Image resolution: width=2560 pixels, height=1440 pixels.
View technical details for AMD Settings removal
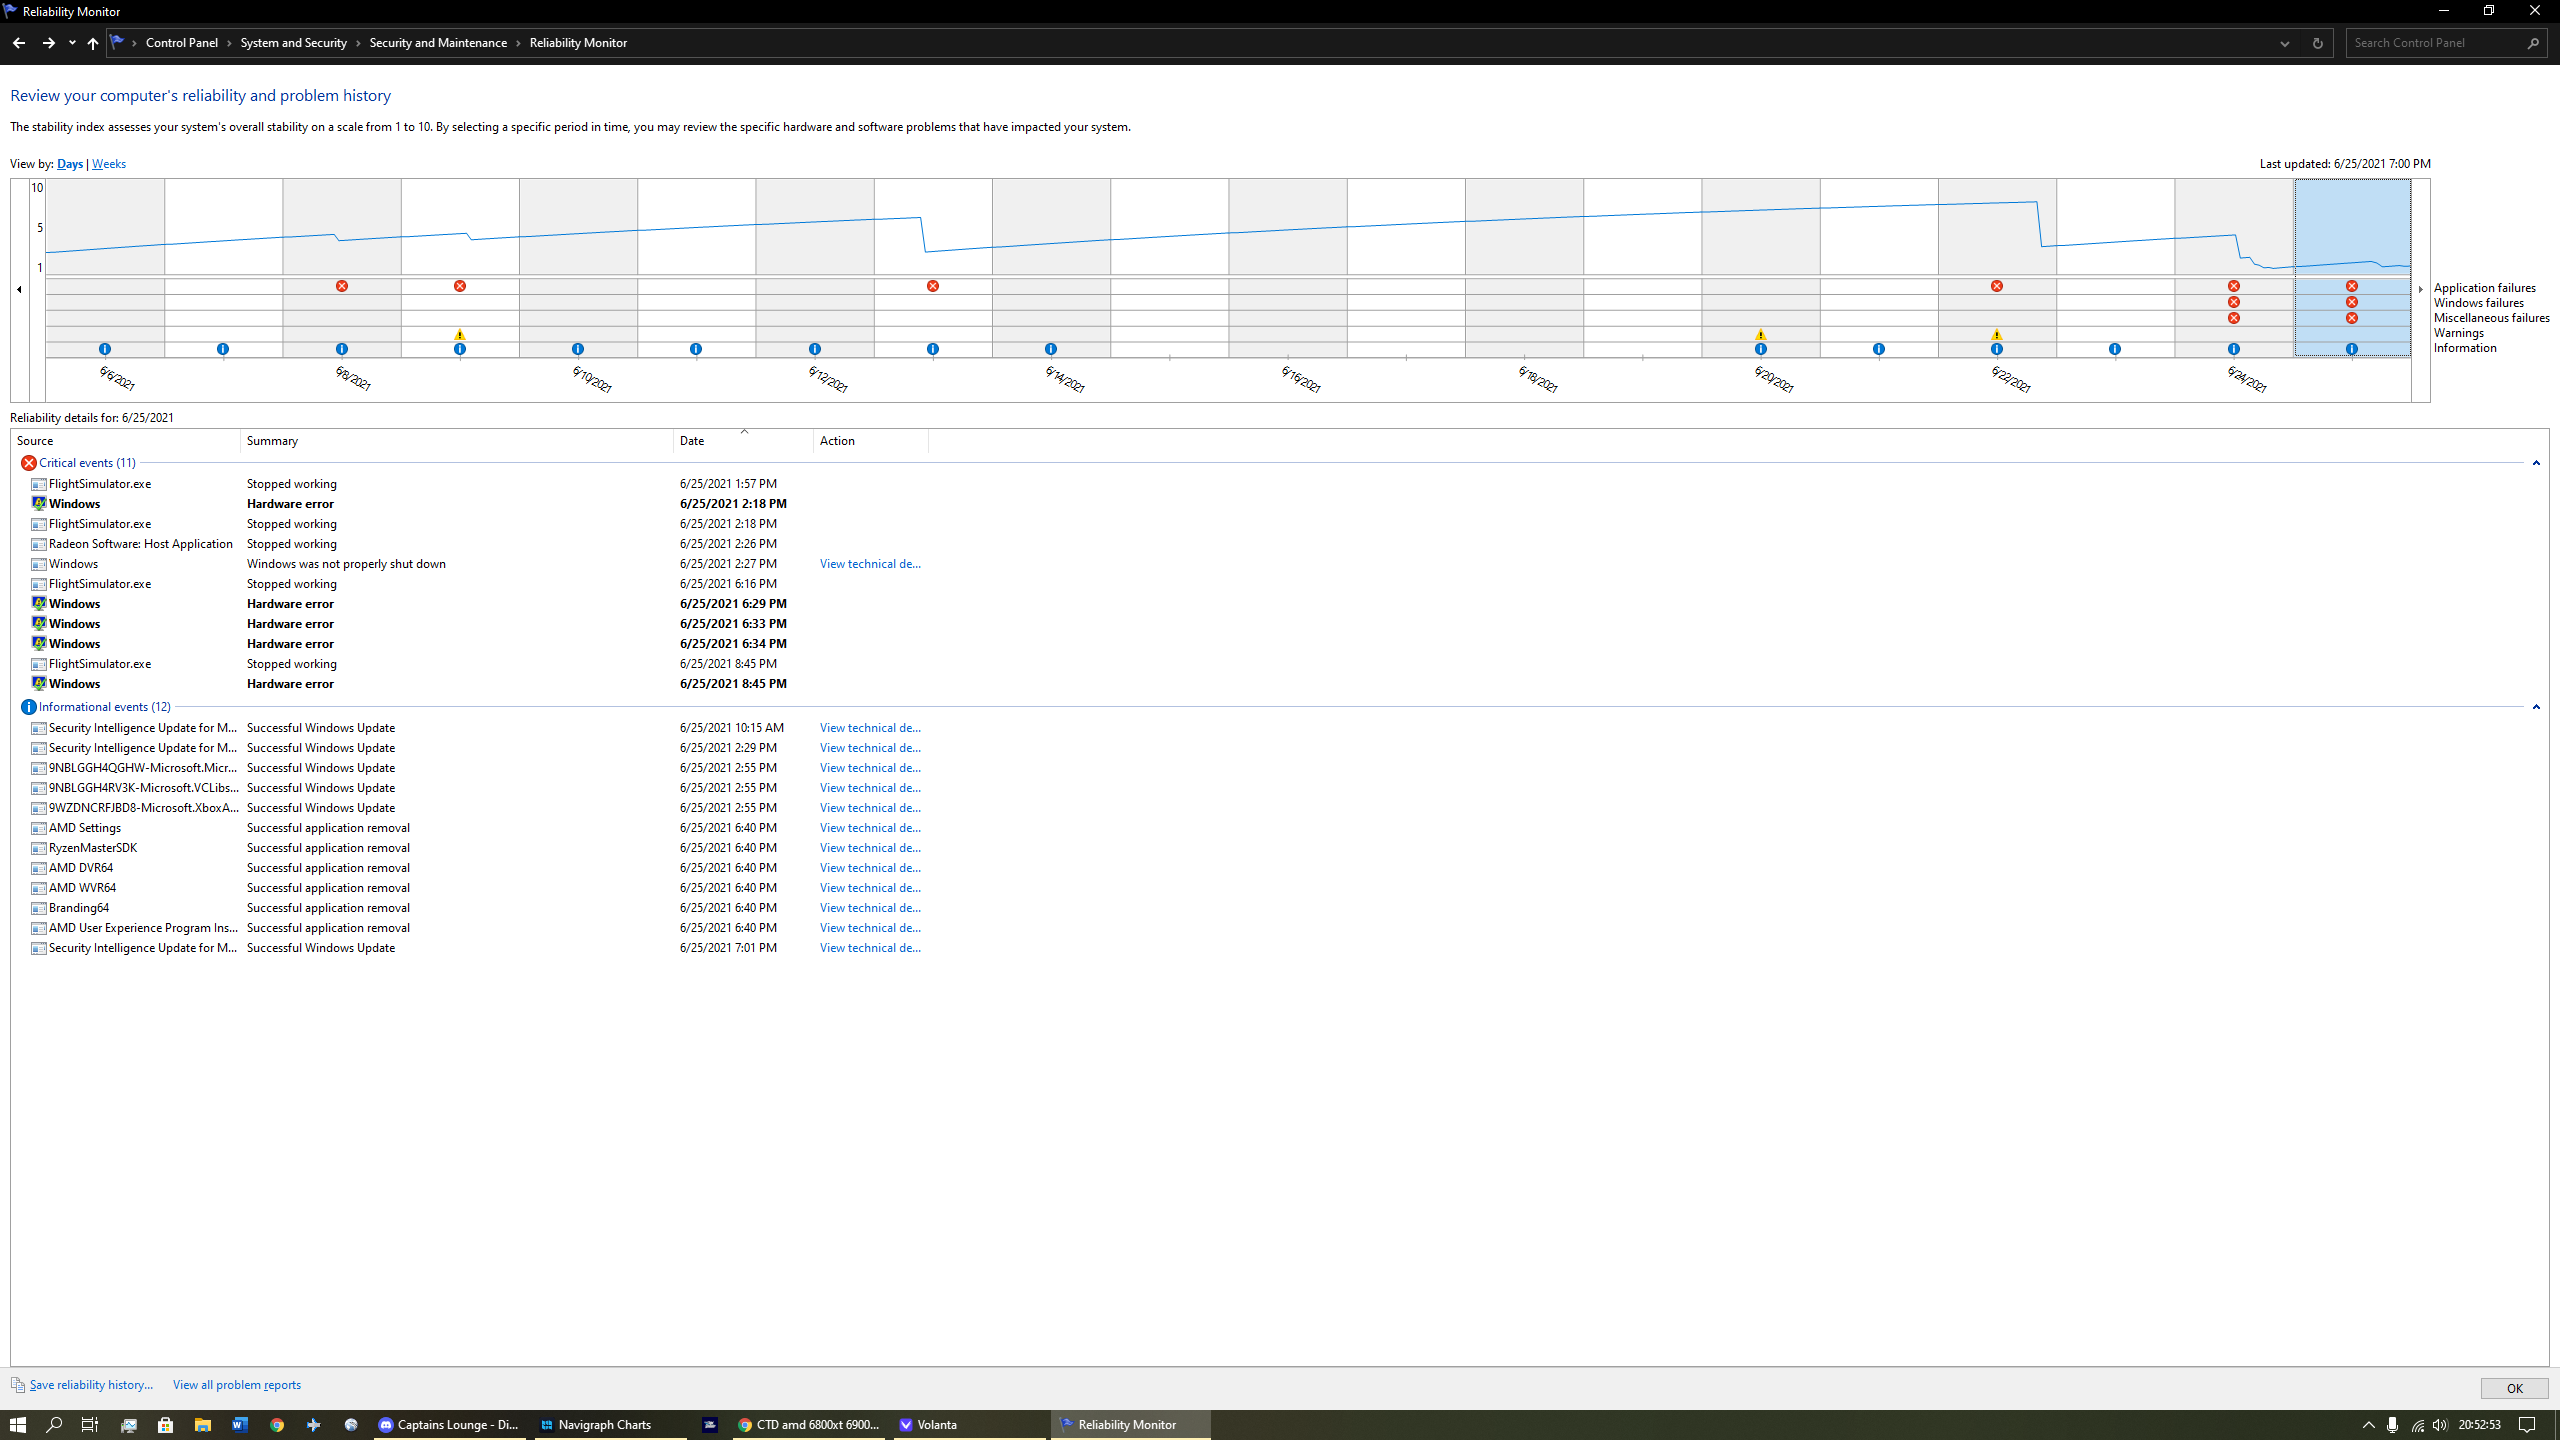point(870,828)
